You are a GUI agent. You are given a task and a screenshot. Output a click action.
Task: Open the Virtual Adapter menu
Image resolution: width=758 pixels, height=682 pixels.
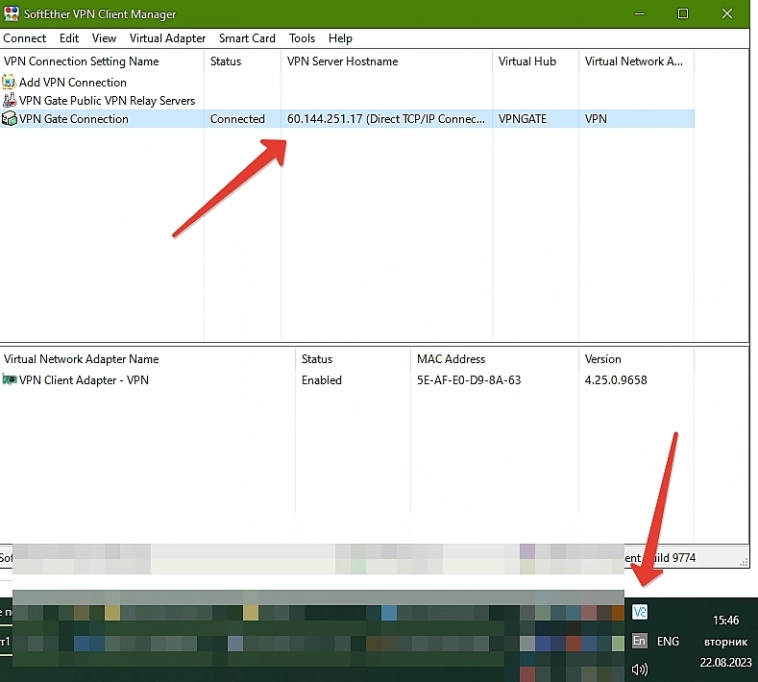(x=167, y=38)
